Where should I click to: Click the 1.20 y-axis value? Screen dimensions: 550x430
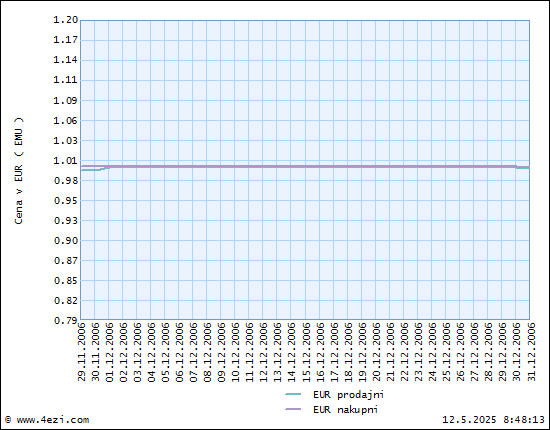66,20
